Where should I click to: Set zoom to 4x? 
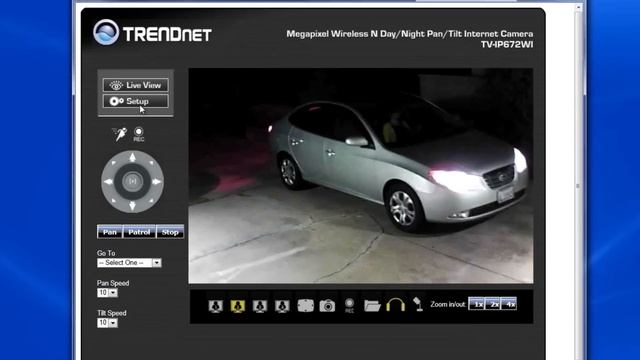pos(509,304)
